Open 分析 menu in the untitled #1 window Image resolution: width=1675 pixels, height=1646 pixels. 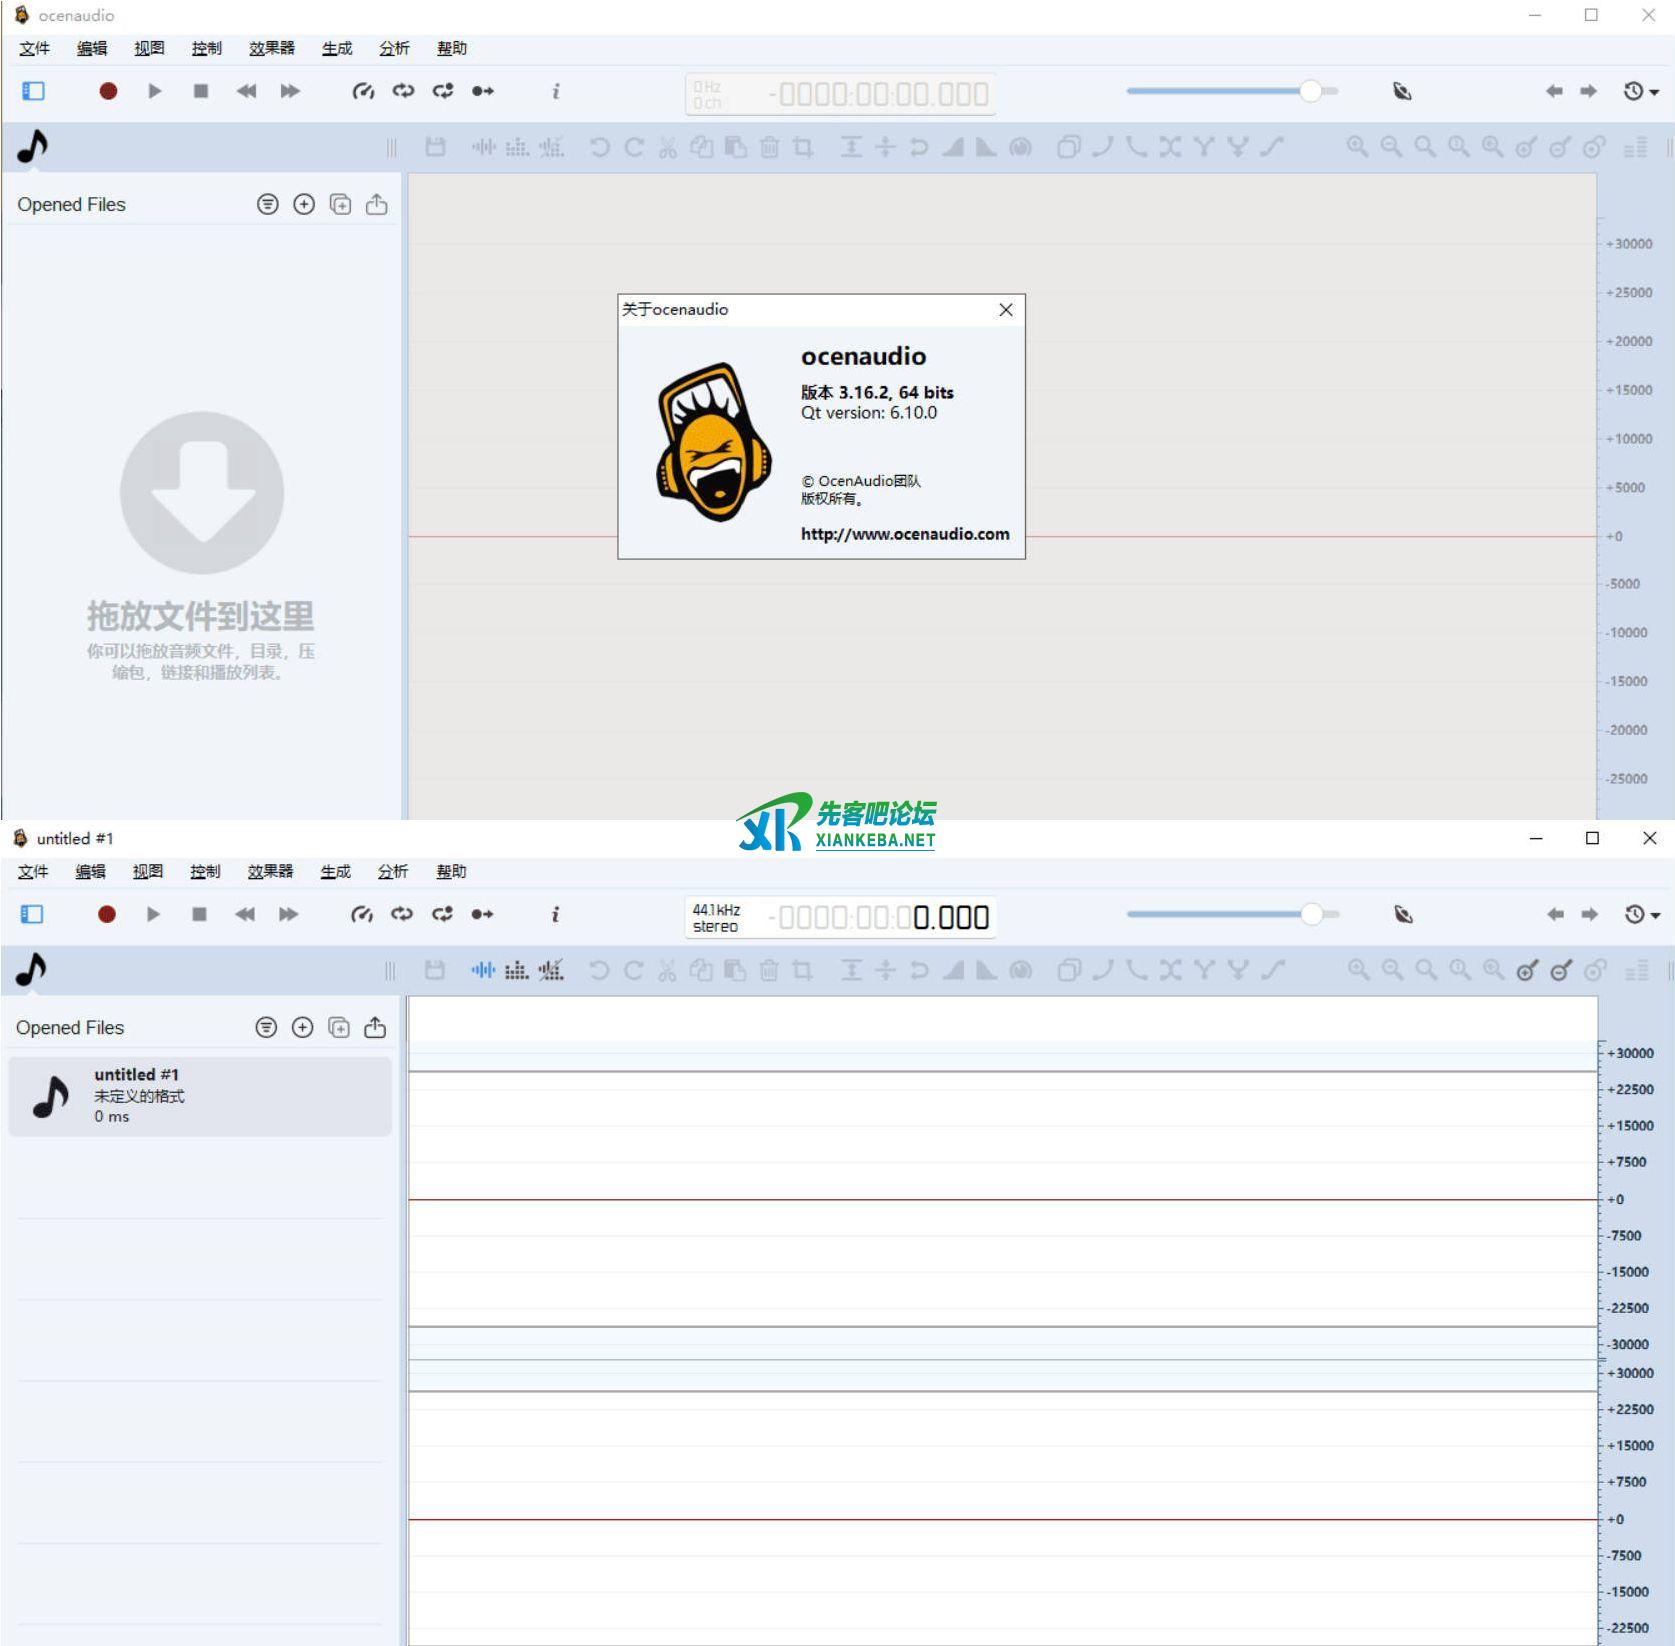pyautogui.click(x=392, y=871)
